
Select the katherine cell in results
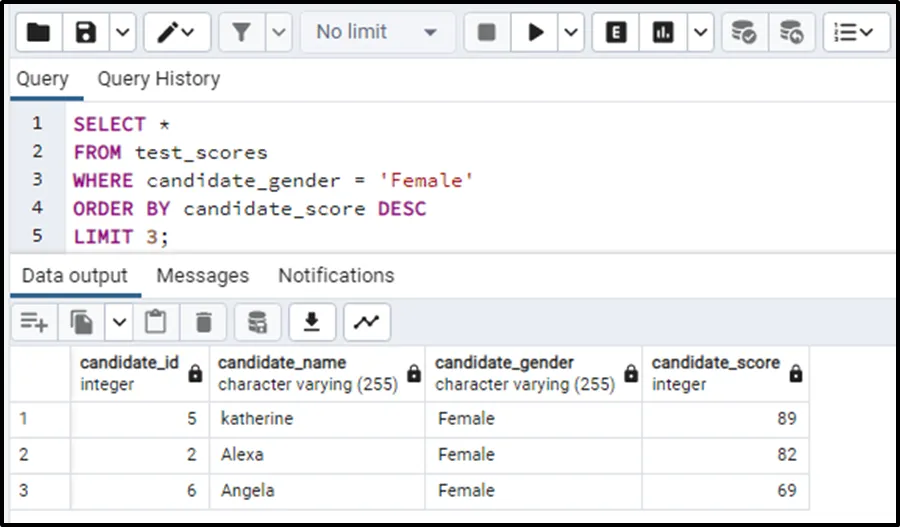click(x=257, y=418)
